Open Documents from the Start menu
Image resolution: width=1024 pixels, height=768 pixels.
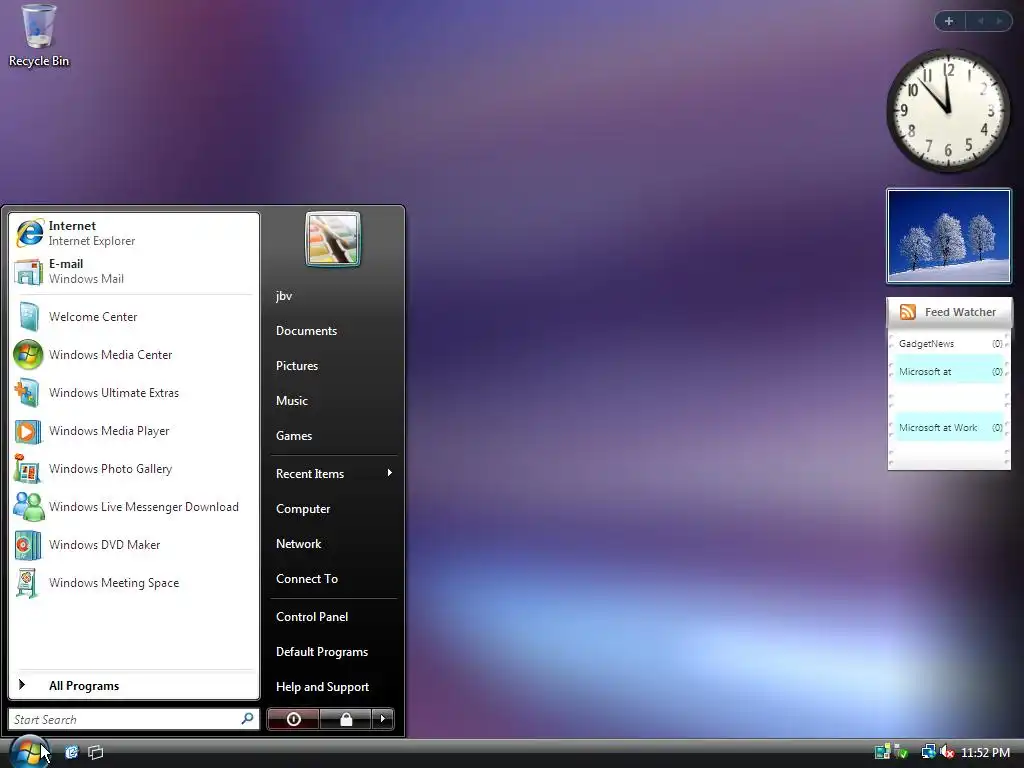[333, 331]
